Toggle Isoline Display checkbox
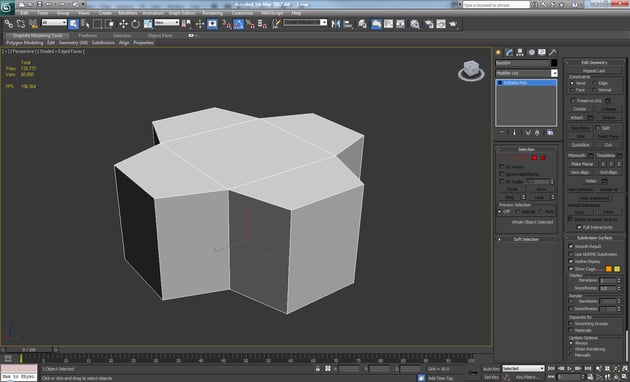This screenshot has height=382, width=630. click(x=571, y=261)
